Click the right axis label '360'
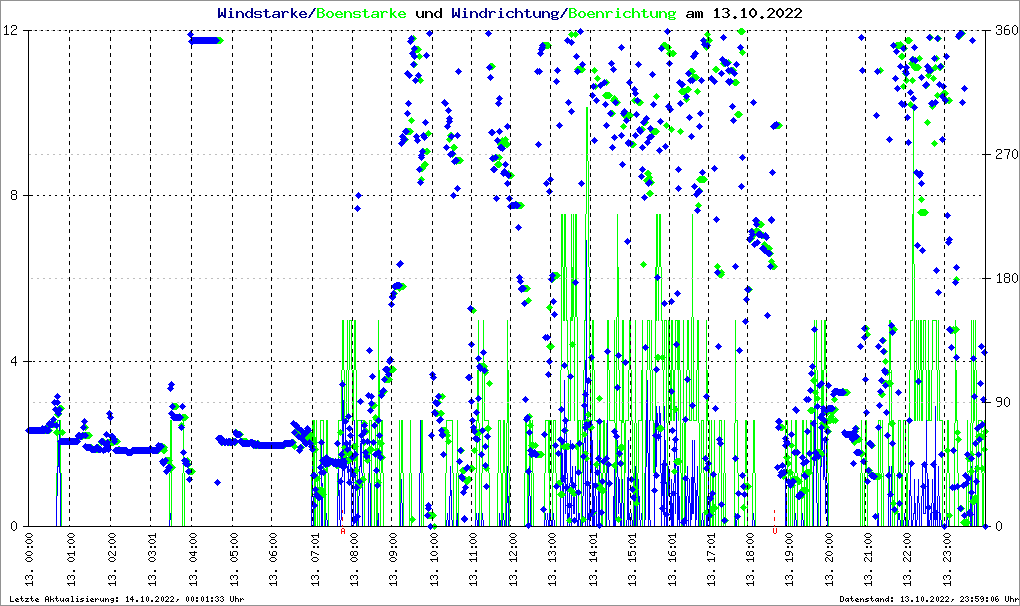Screen dimensions: 1020x606 click(1007, 30)
